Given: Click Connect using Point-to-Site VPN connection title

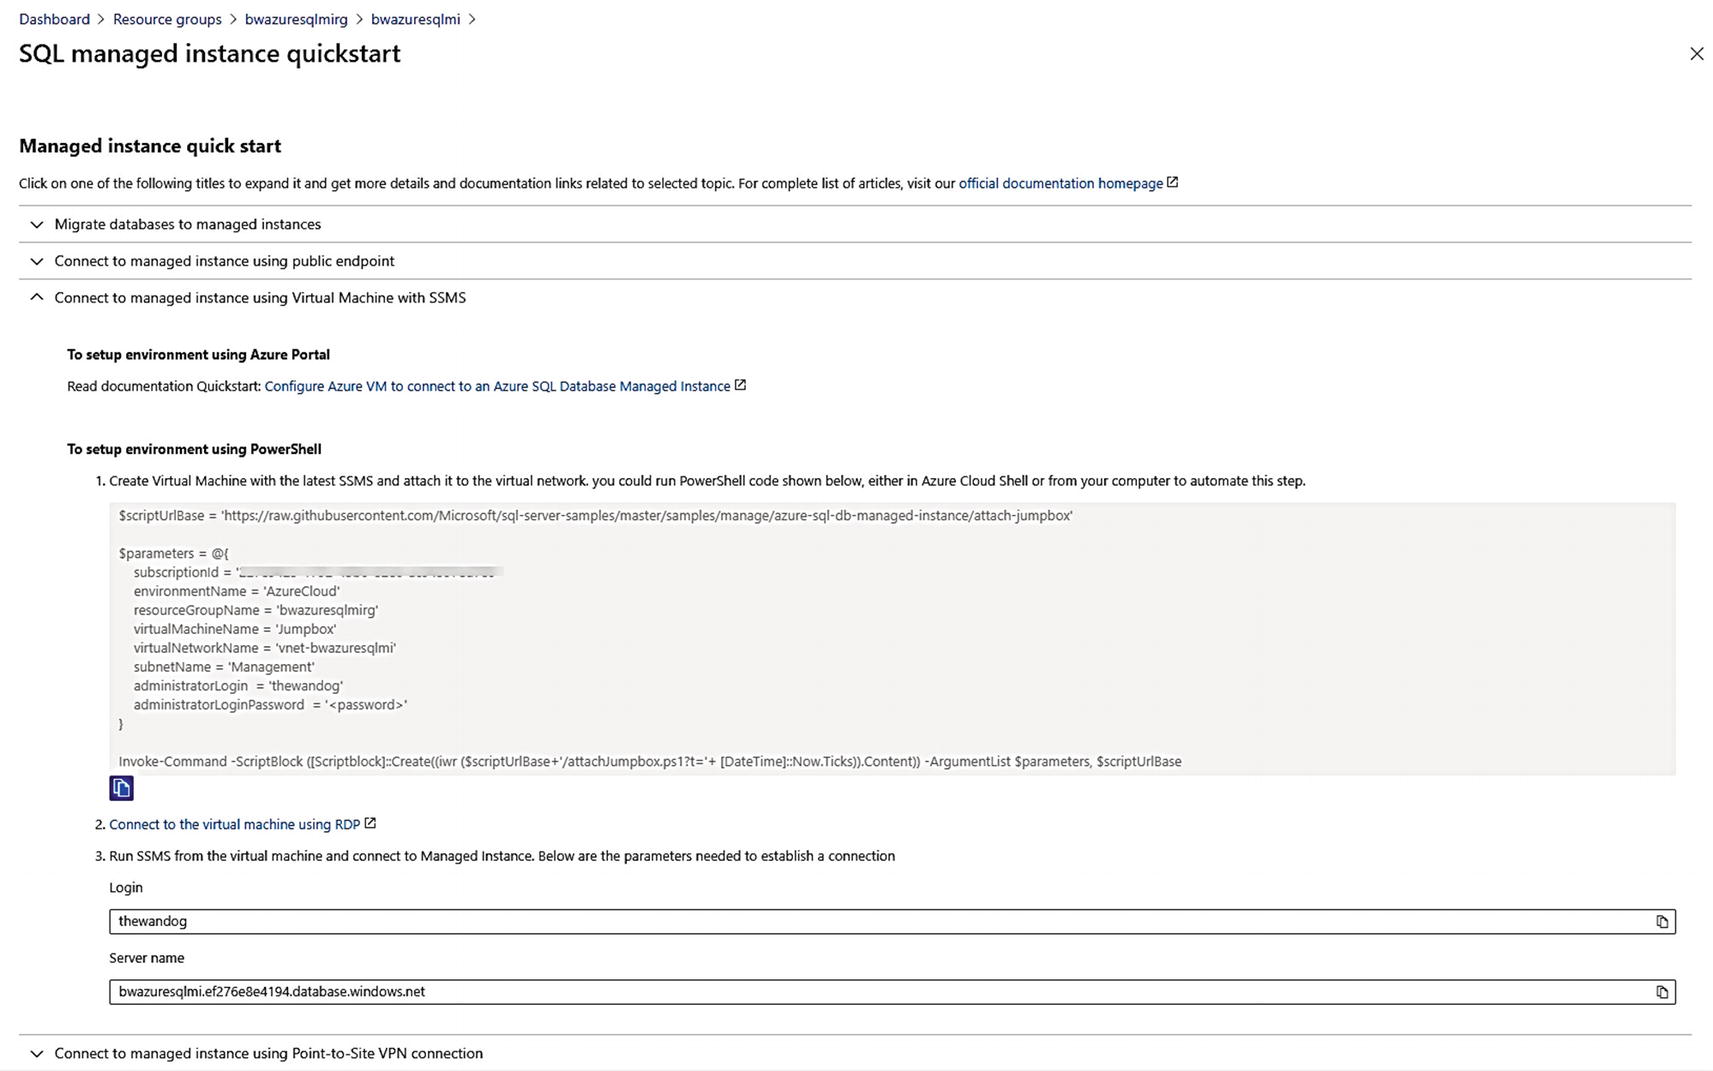Looking at the screenshot, I should [x=269, y=1053].
